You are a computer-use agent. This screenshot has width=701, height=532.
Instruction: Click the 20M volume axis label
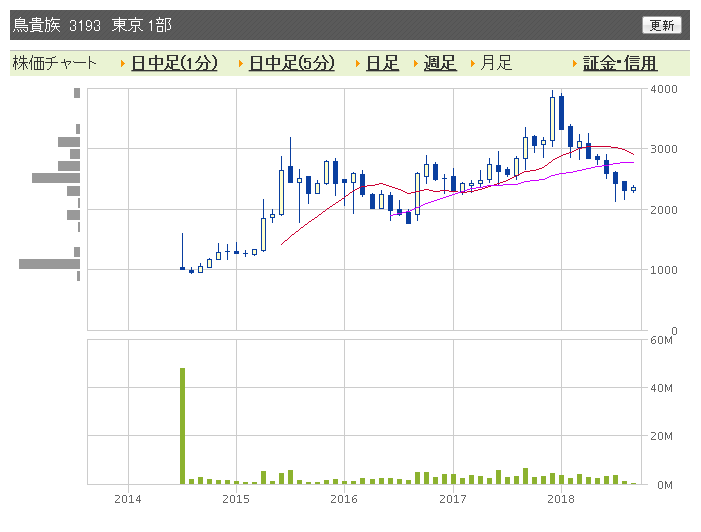point(662,436)
